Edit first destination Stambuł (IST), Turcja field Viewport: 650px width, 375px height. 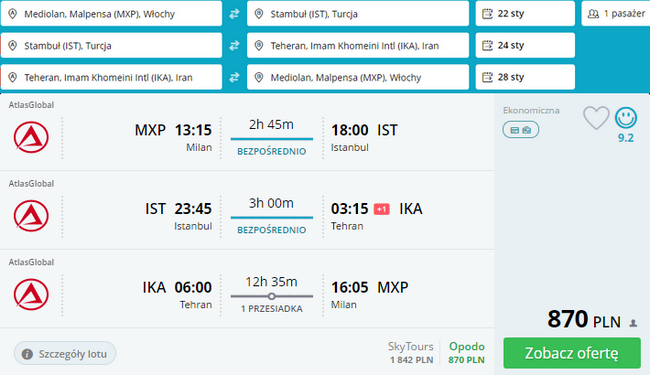coord(358,14)
